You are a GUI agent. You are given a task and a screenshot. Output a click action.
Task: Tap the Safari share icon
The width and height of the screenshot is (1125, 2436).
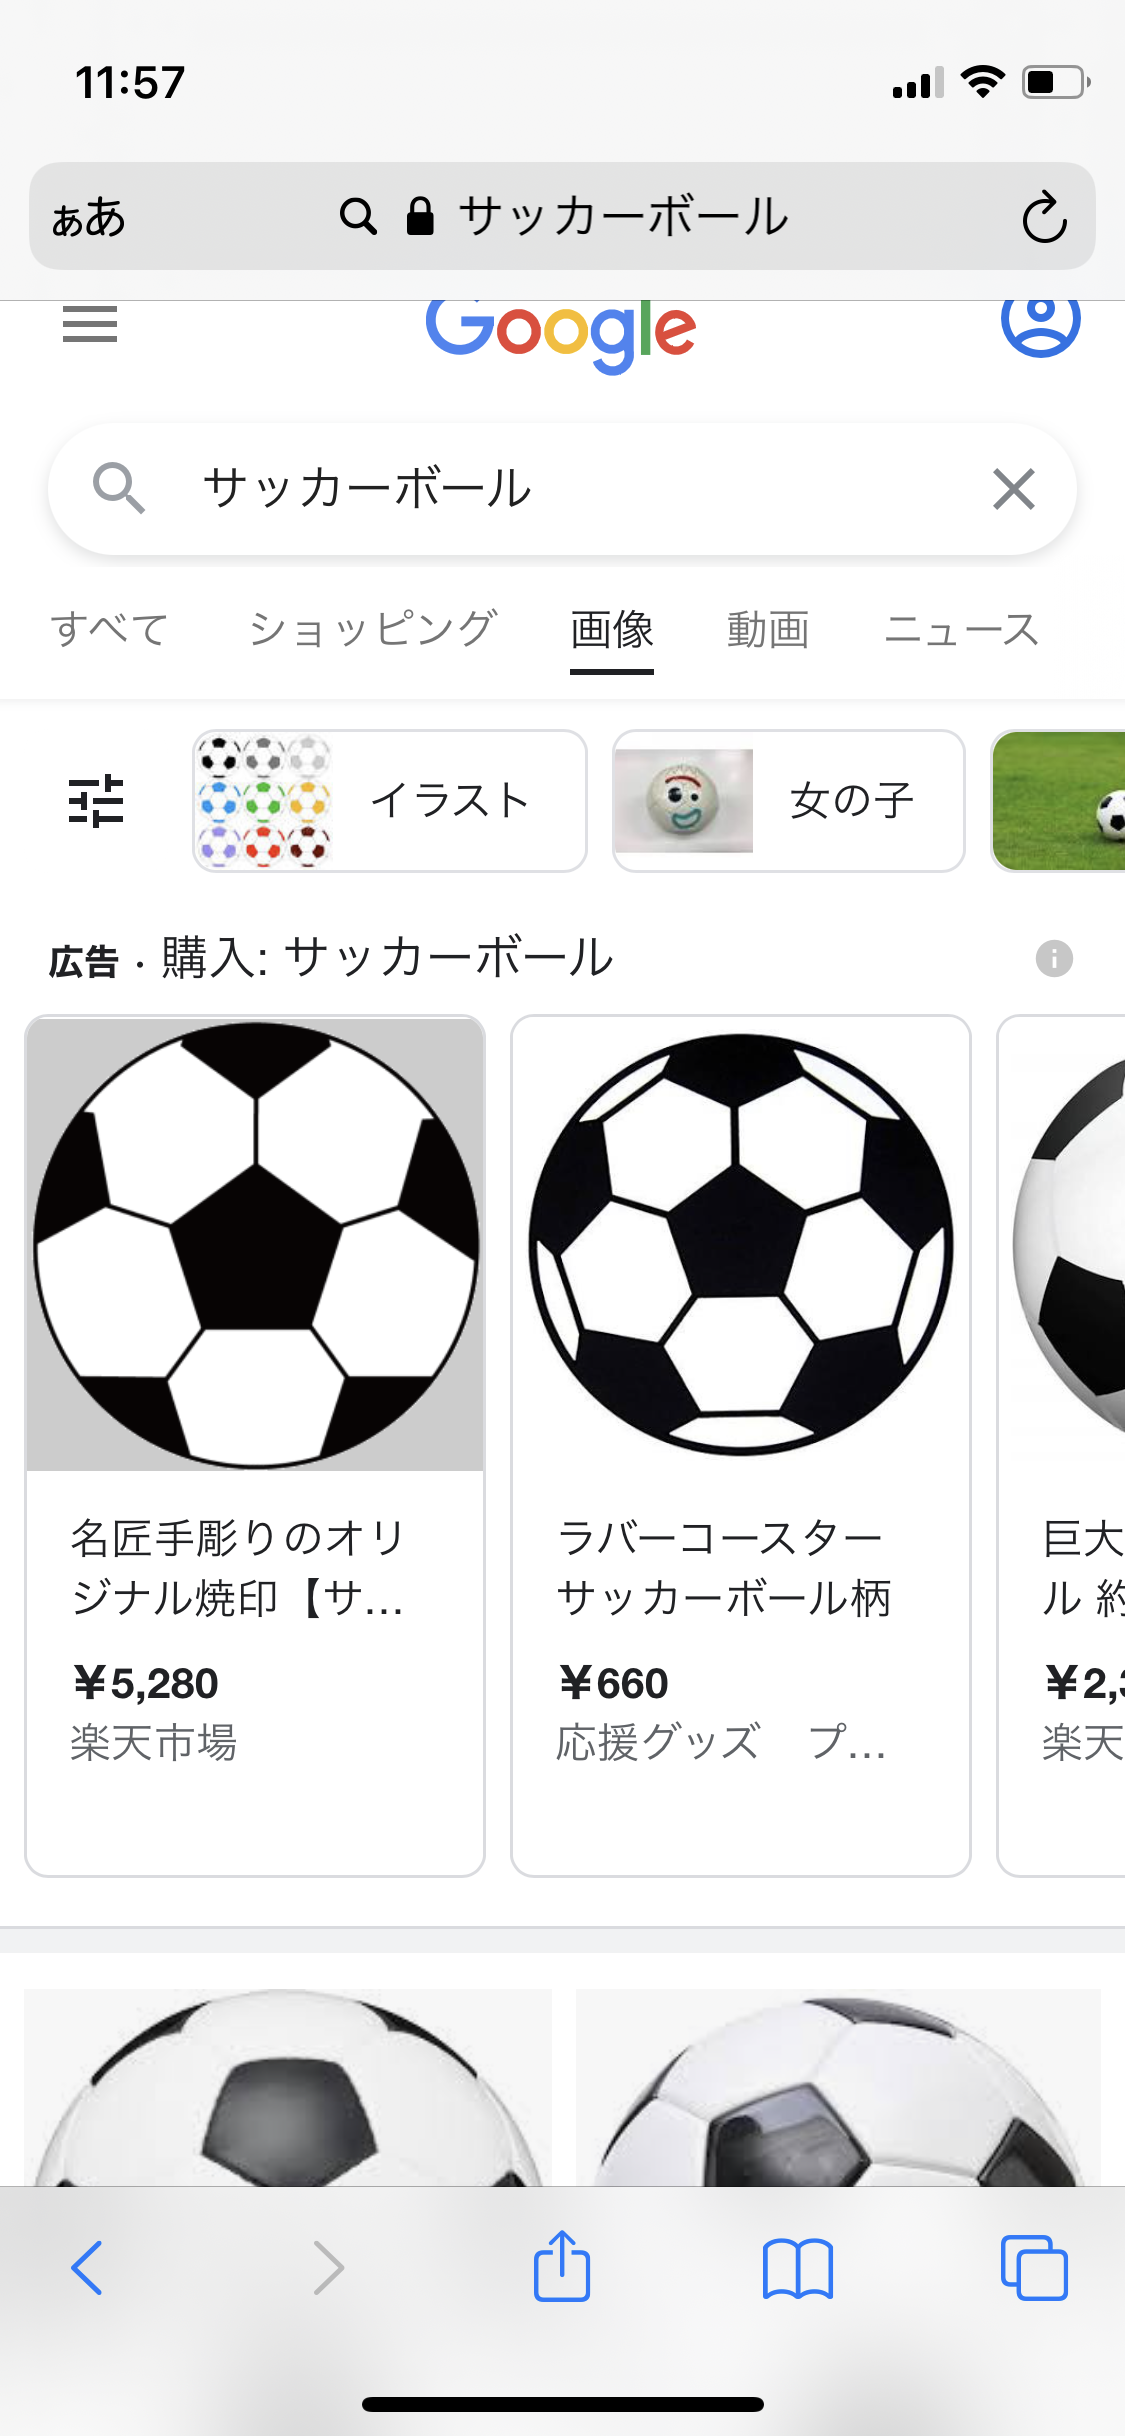tap(562, 2267)
